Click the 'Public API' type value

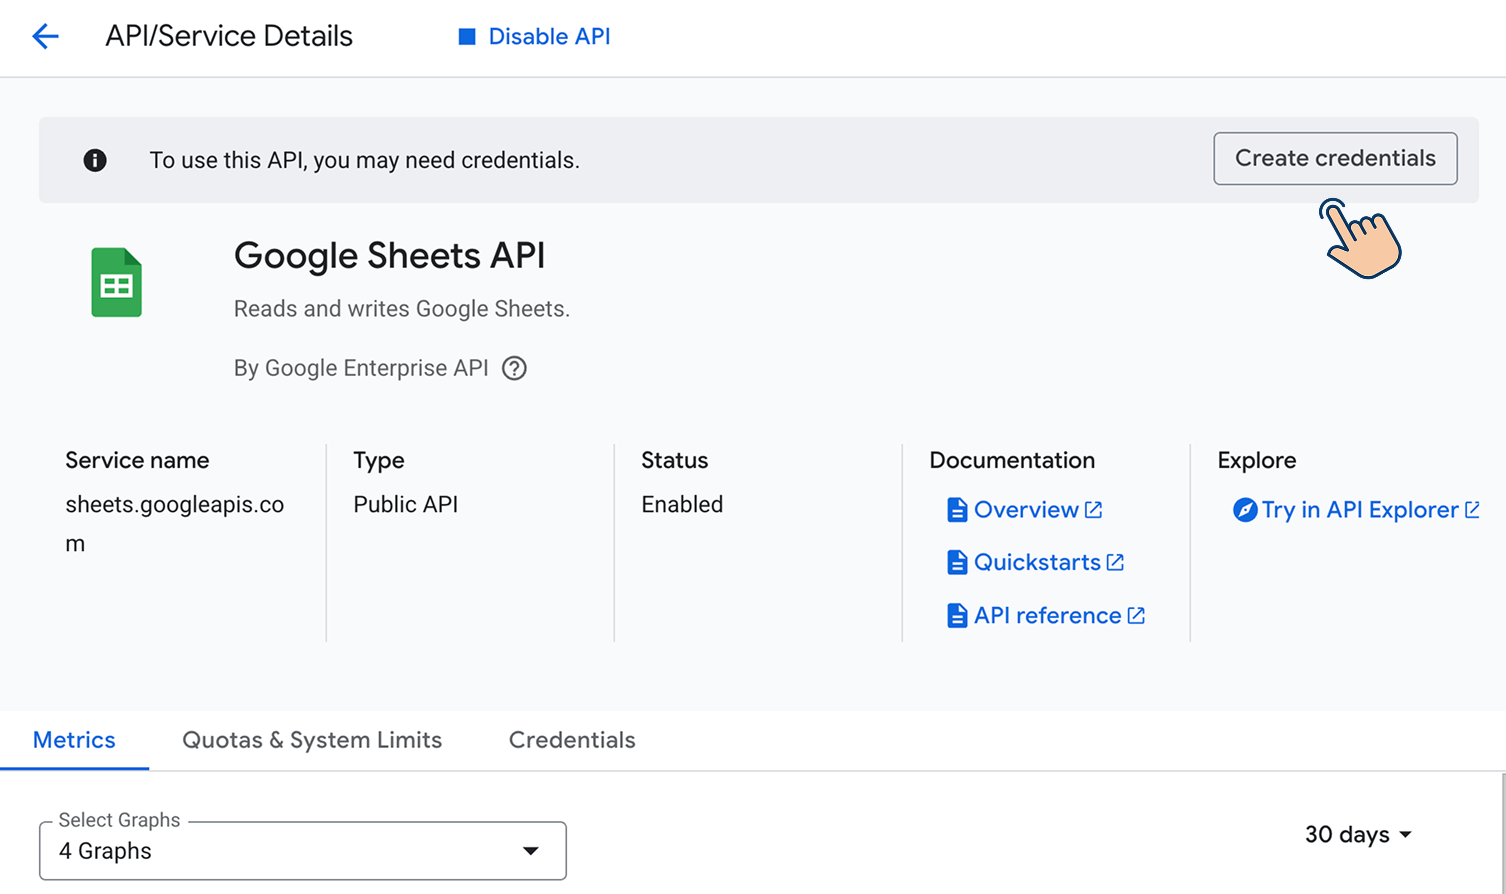coord(406,504)
